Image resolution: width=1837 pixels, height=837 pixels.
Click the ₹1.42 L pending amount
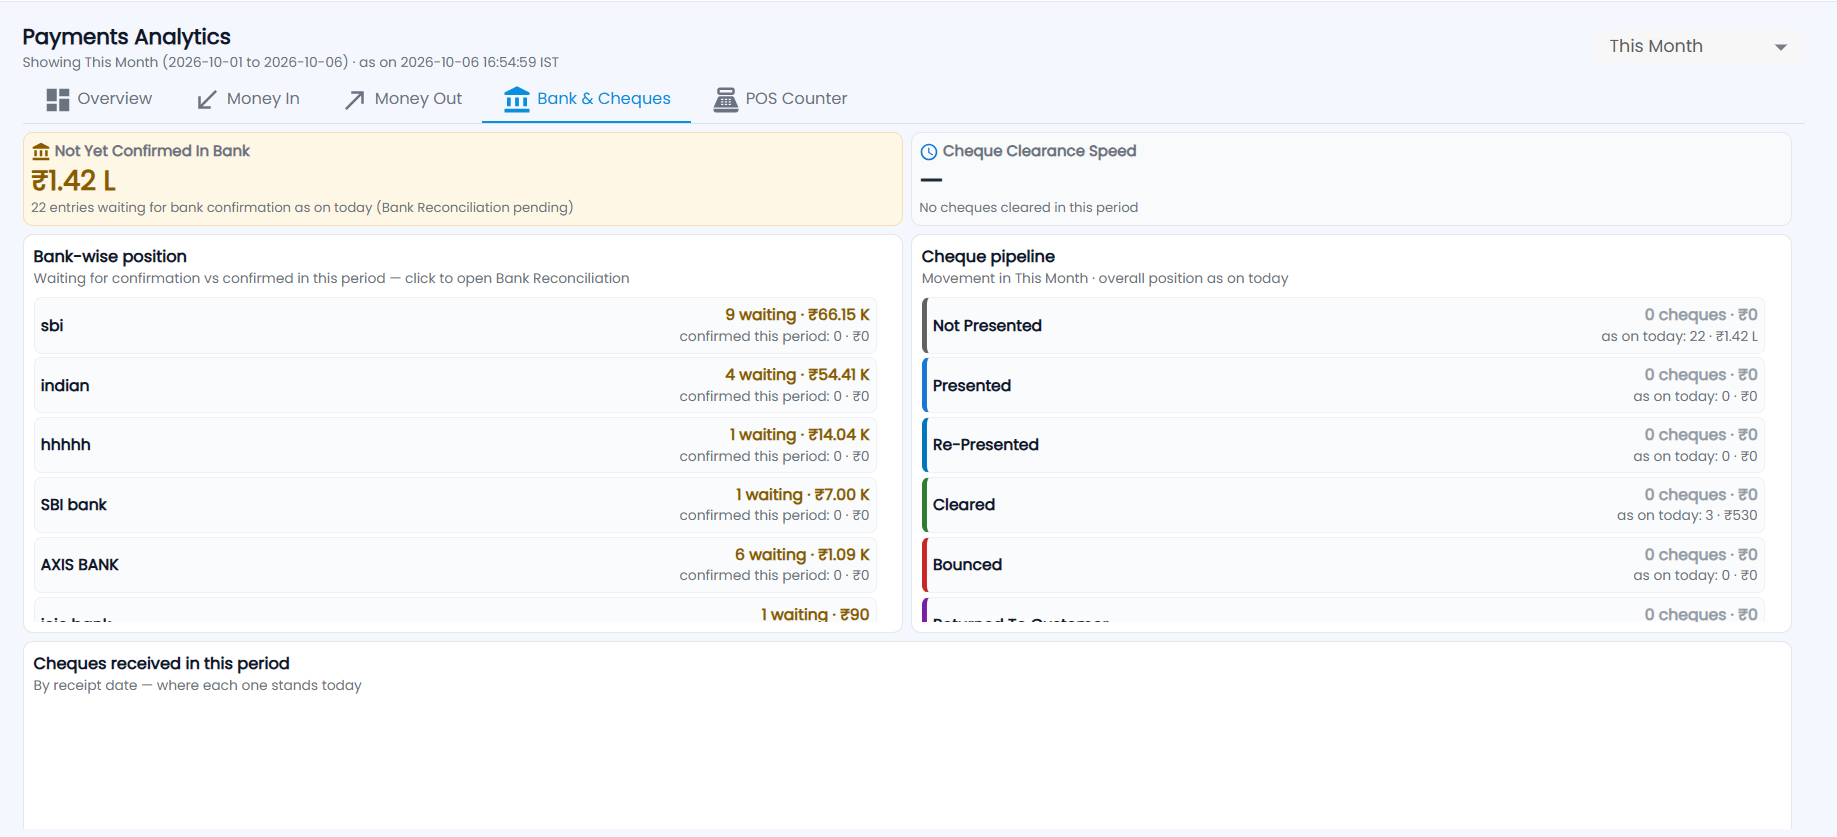74,181
